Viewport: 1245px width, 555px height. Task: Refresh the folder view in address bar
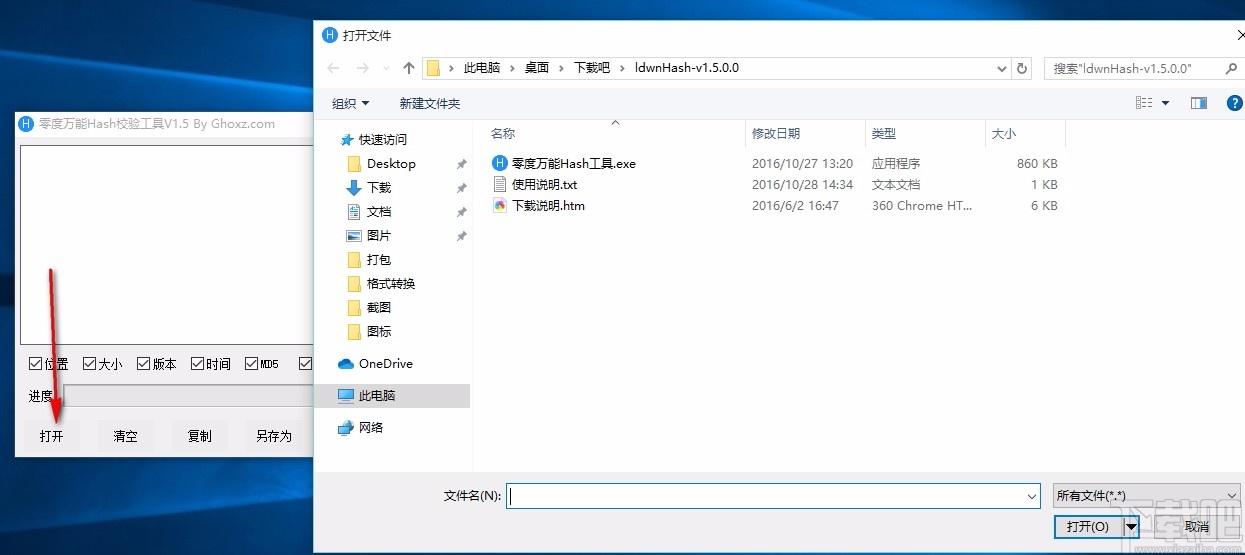(x=1022, y=68)
